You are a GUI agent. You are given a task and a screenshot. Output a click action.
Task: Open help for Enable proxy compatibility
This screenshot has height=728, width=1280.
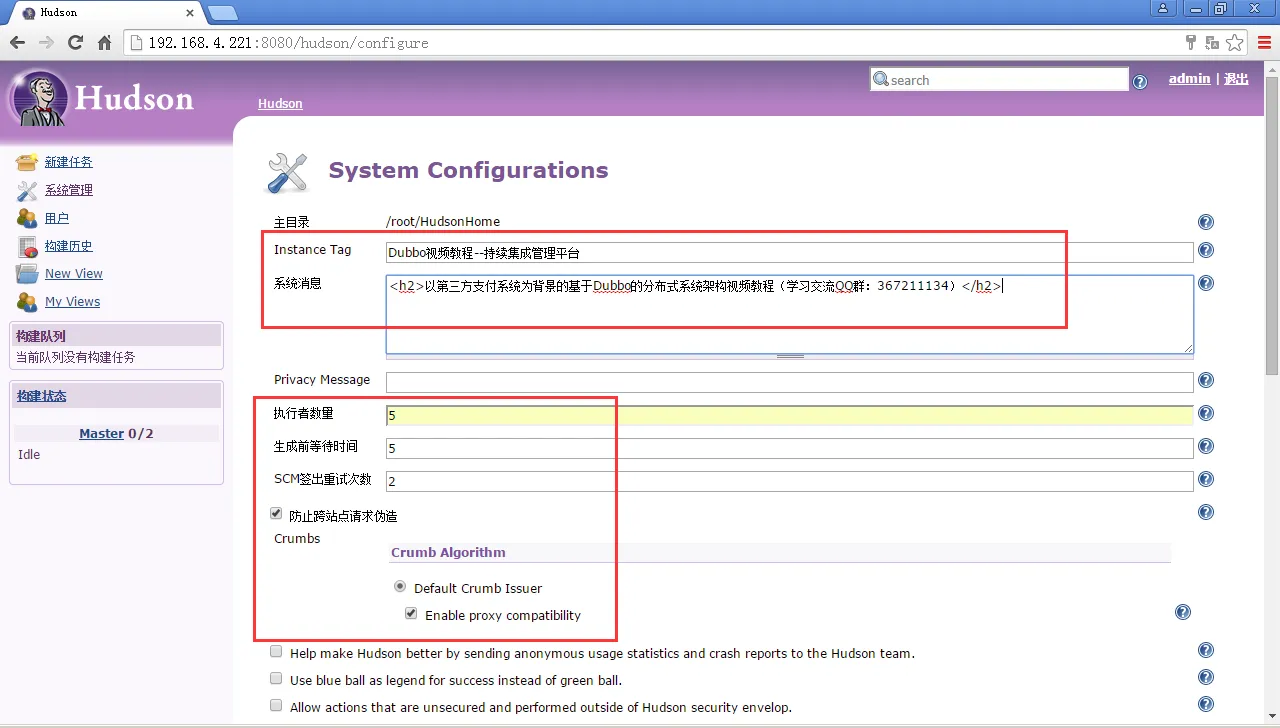(1183, 612)
